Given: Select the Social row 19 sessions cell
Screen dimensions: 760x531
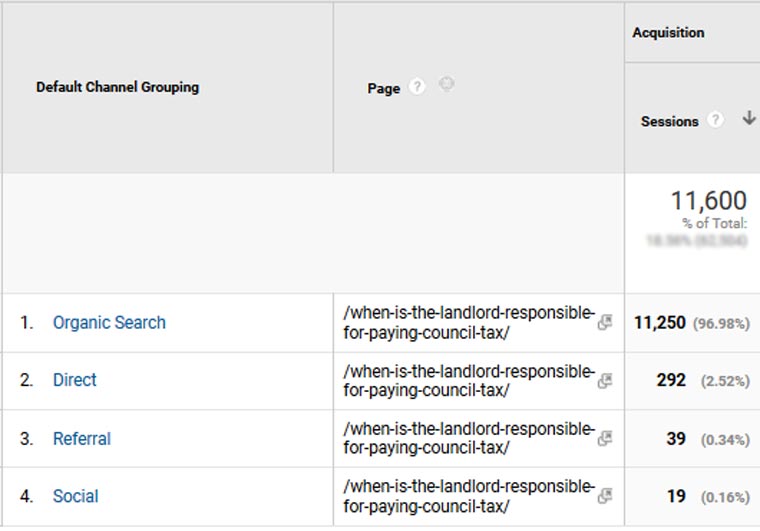Looking at the screenshot, I should (676, 496).
